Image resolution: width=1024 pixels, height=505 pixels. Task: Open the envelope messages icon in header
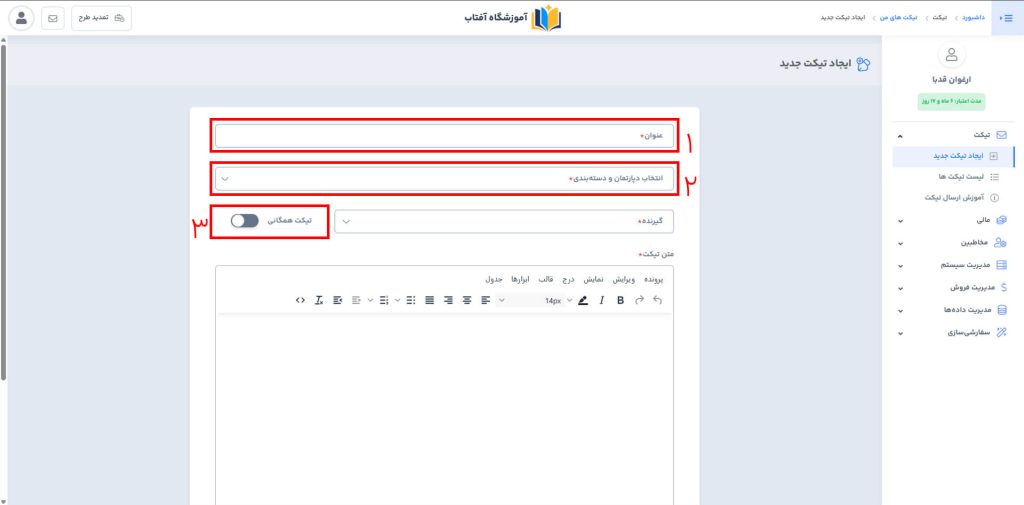coord(52,18)
